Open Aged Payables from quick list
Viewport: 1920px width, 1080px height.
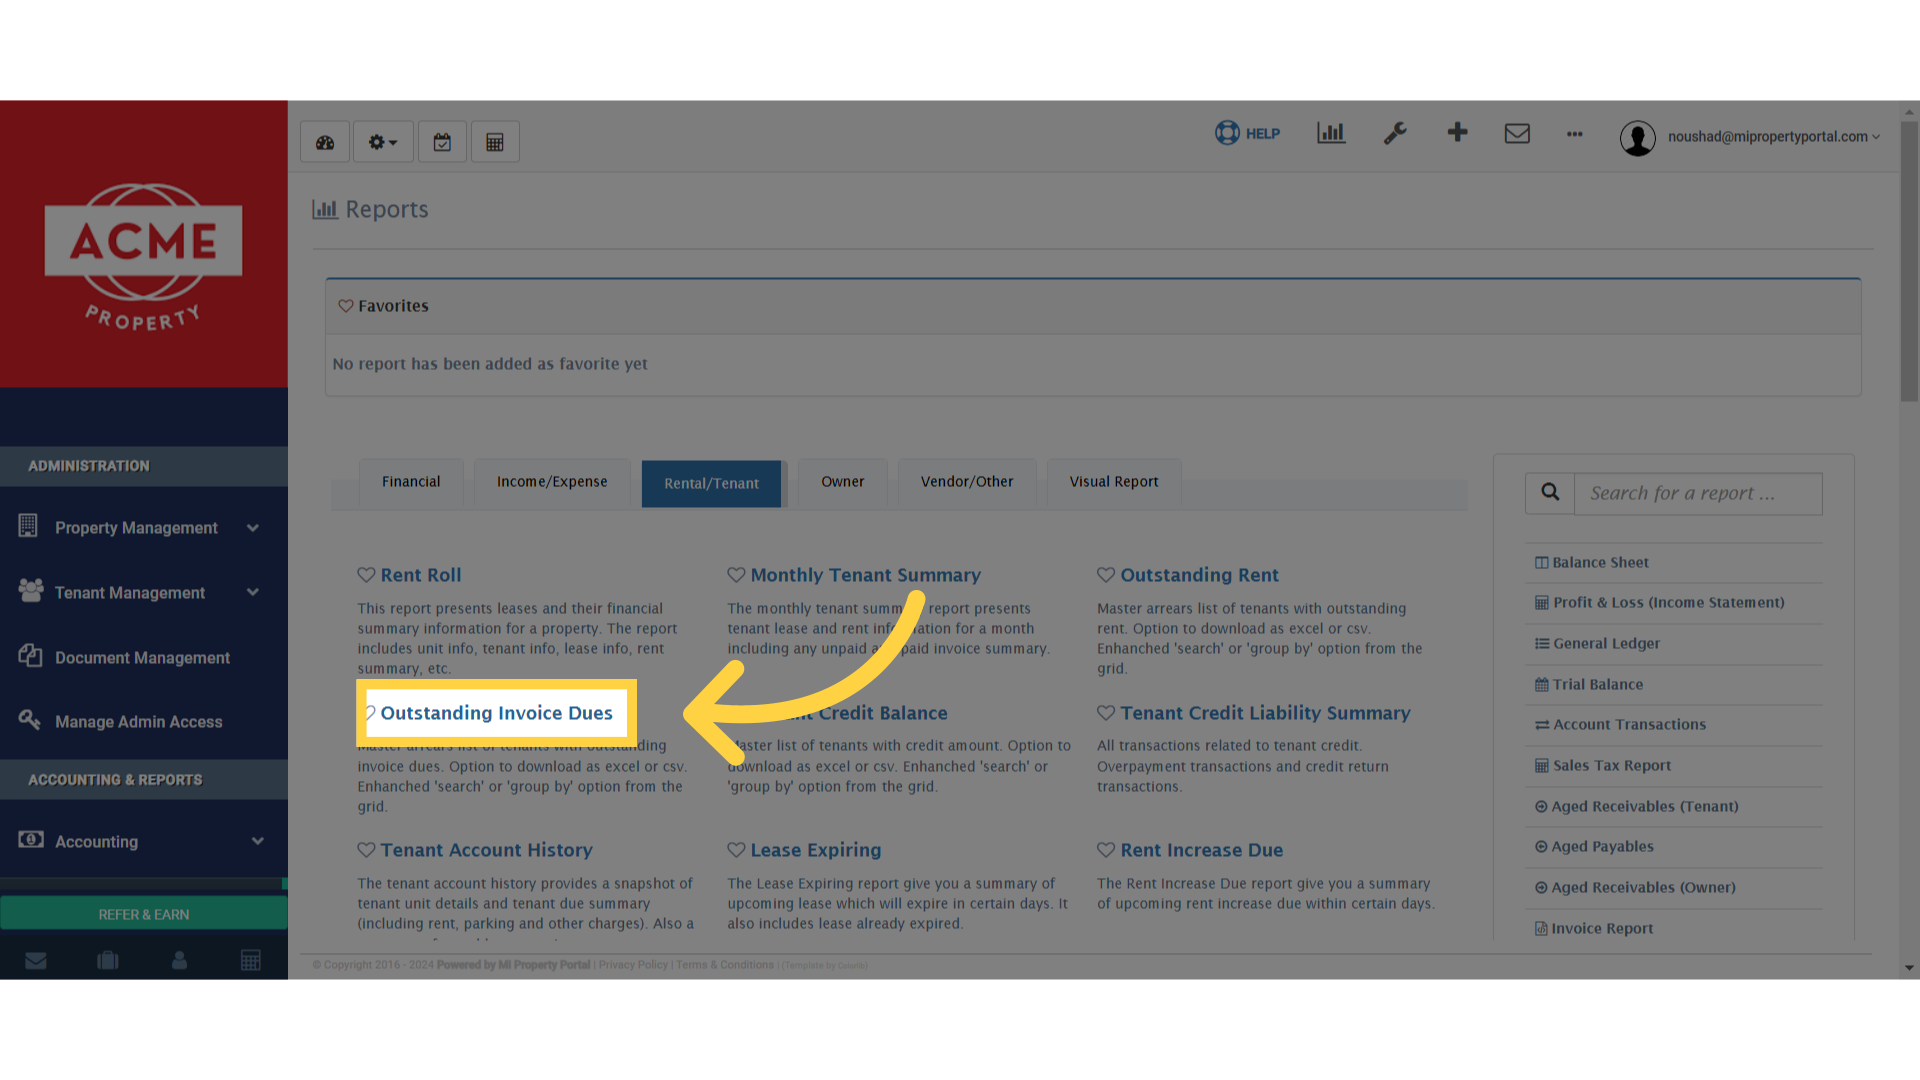pyautogui.click(x=1602, y=847)
